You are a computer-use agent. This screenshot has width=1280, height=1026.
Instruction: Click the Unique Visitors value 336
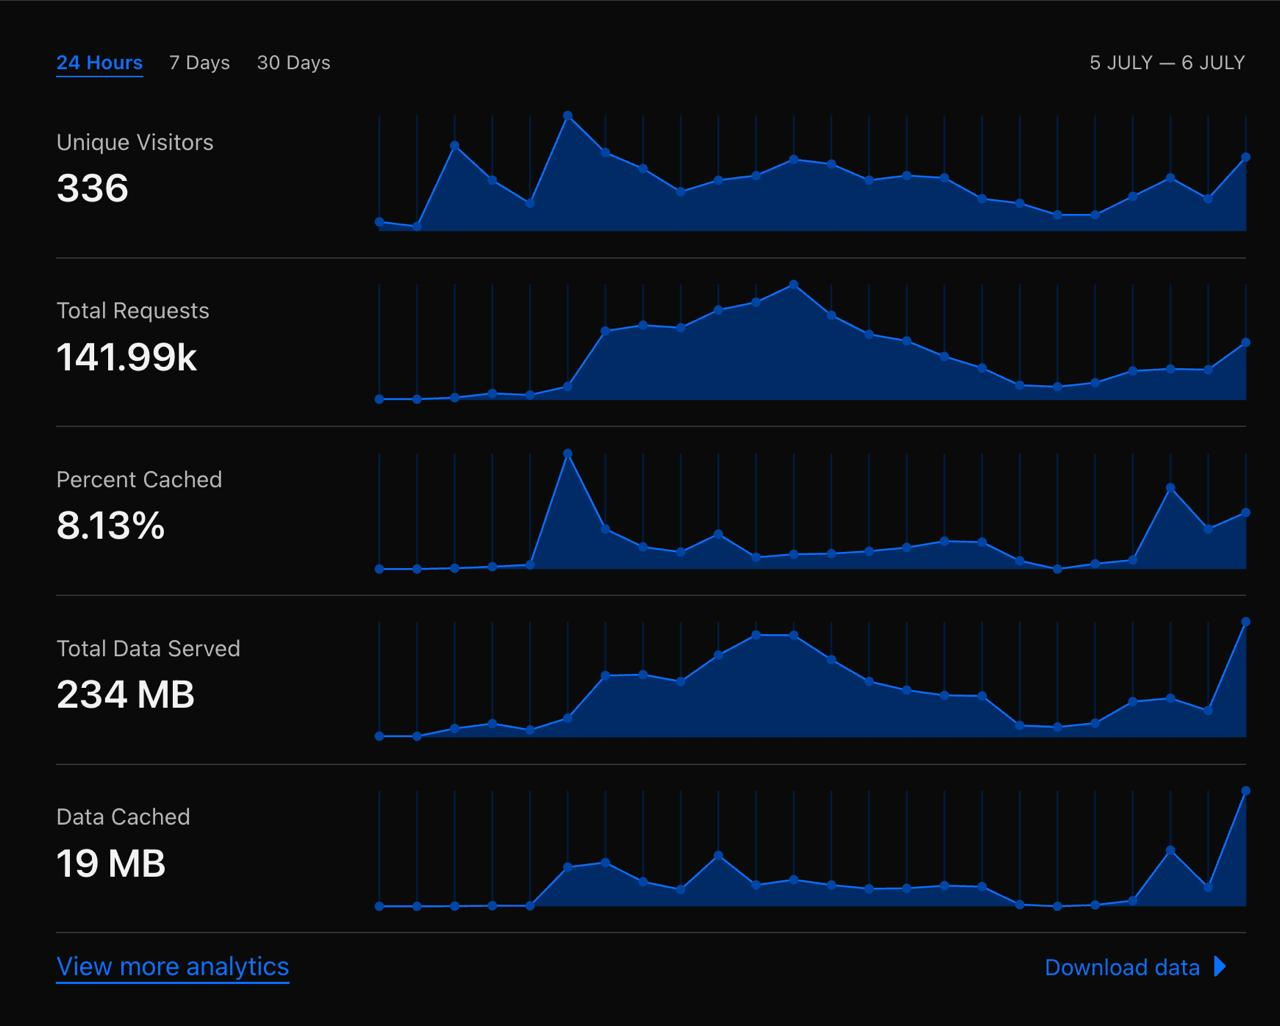(92, 188)
